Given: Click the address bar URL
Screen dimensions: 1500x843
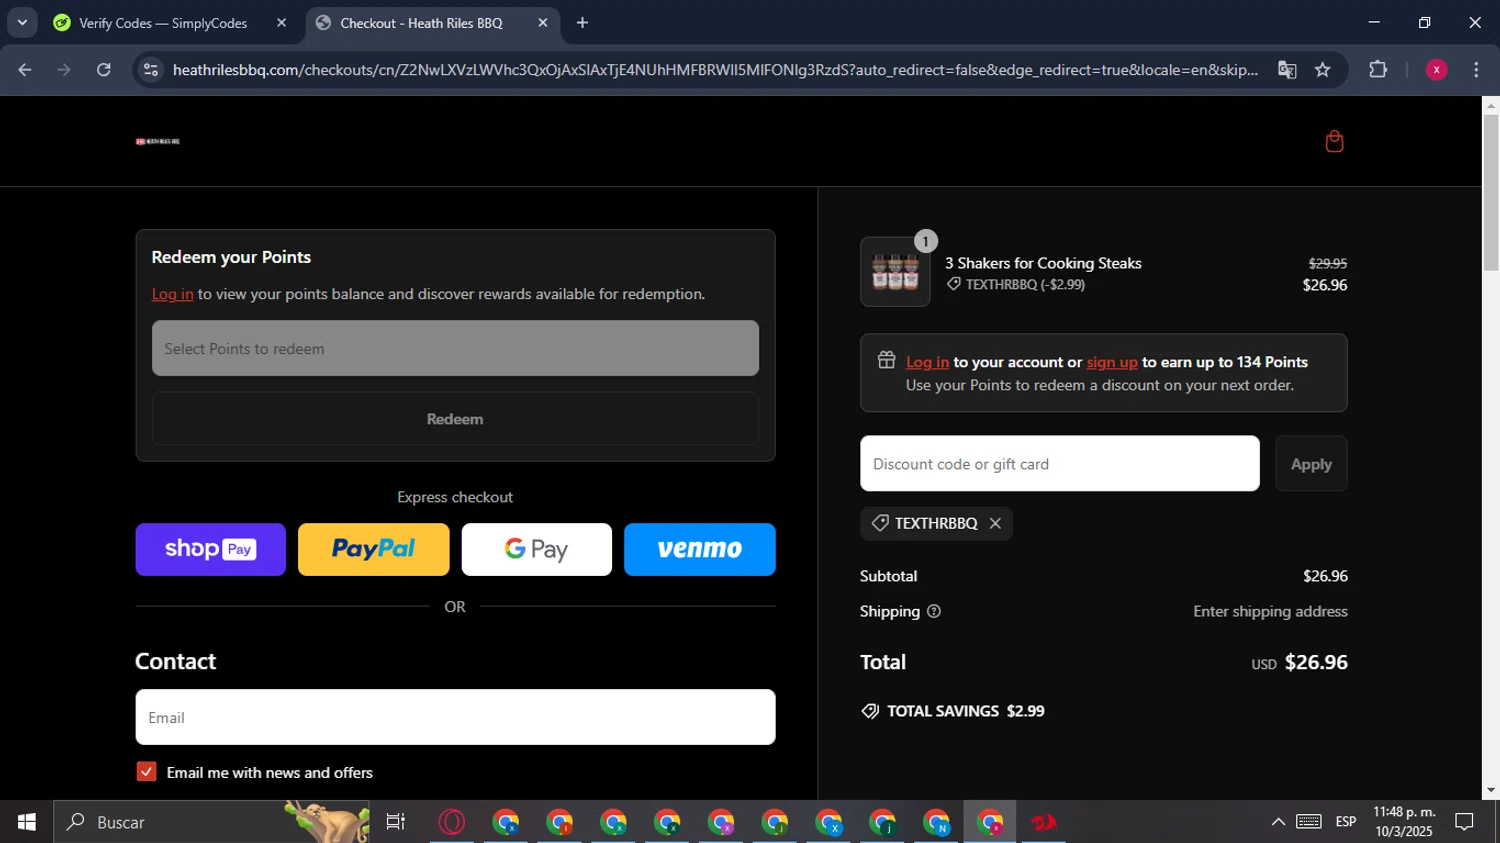Looking at the screenshot, I should (x=715, y=70).
